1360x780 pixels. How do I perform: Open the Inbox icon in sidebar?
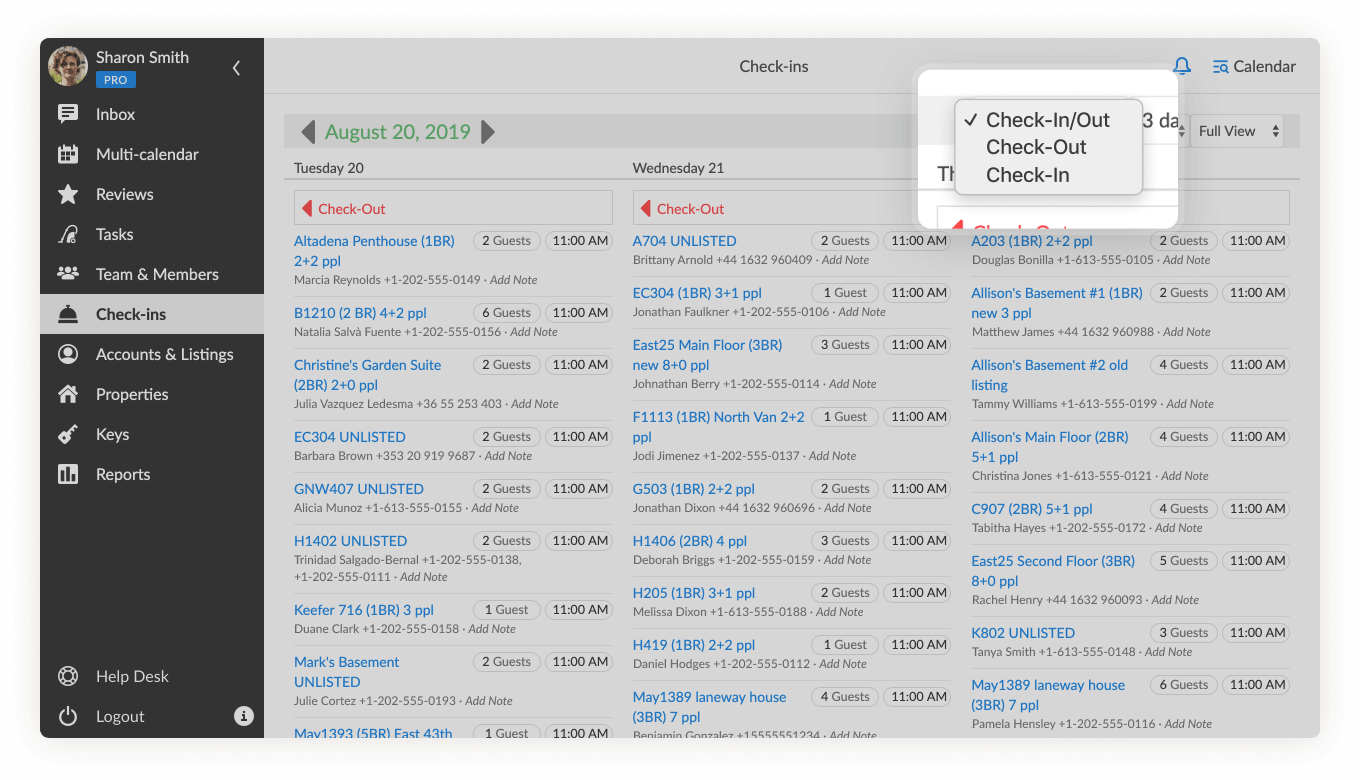click(x=68, y=114)
